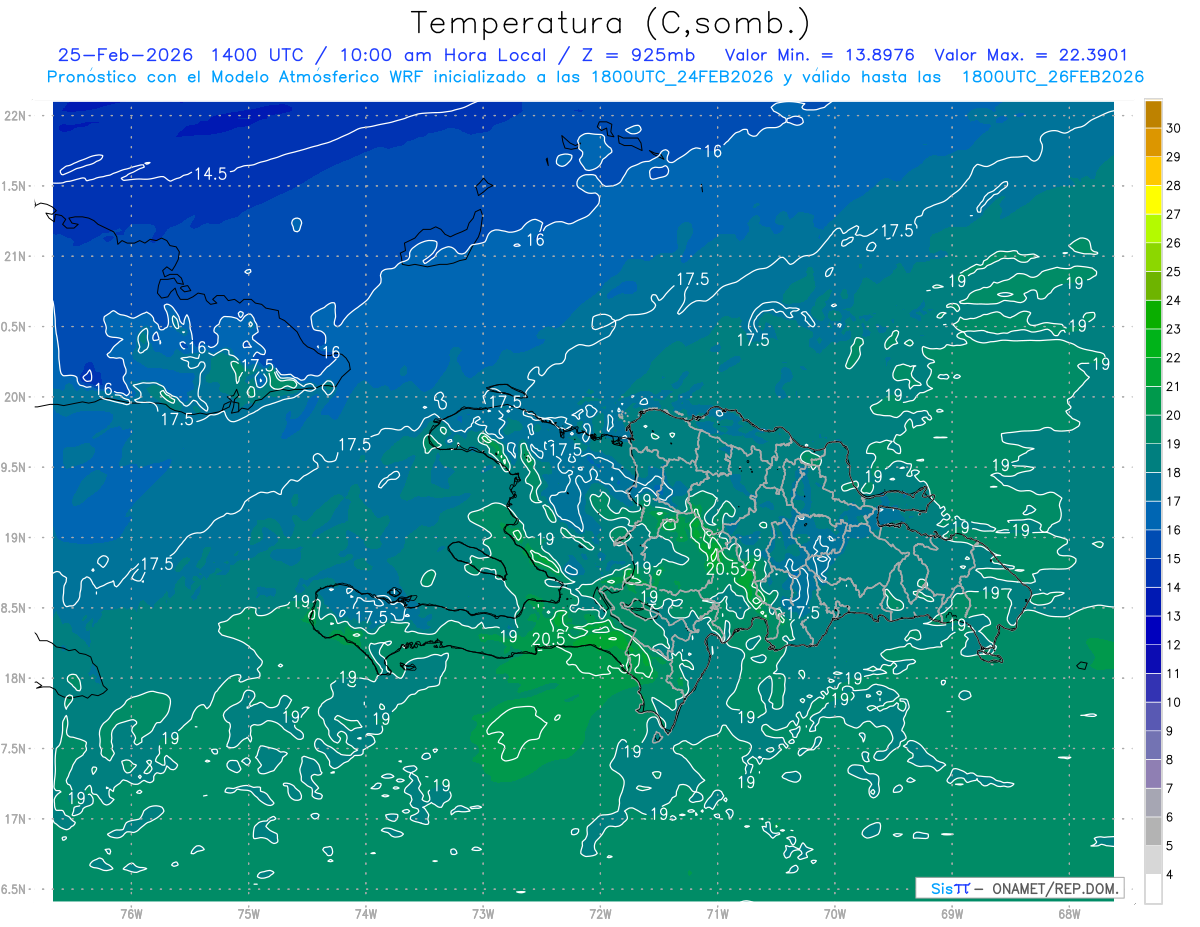The height and width of the screenshot is (927, 1200).
Task: Click the "73W" longitude axis label
Action: click(483, 913)
